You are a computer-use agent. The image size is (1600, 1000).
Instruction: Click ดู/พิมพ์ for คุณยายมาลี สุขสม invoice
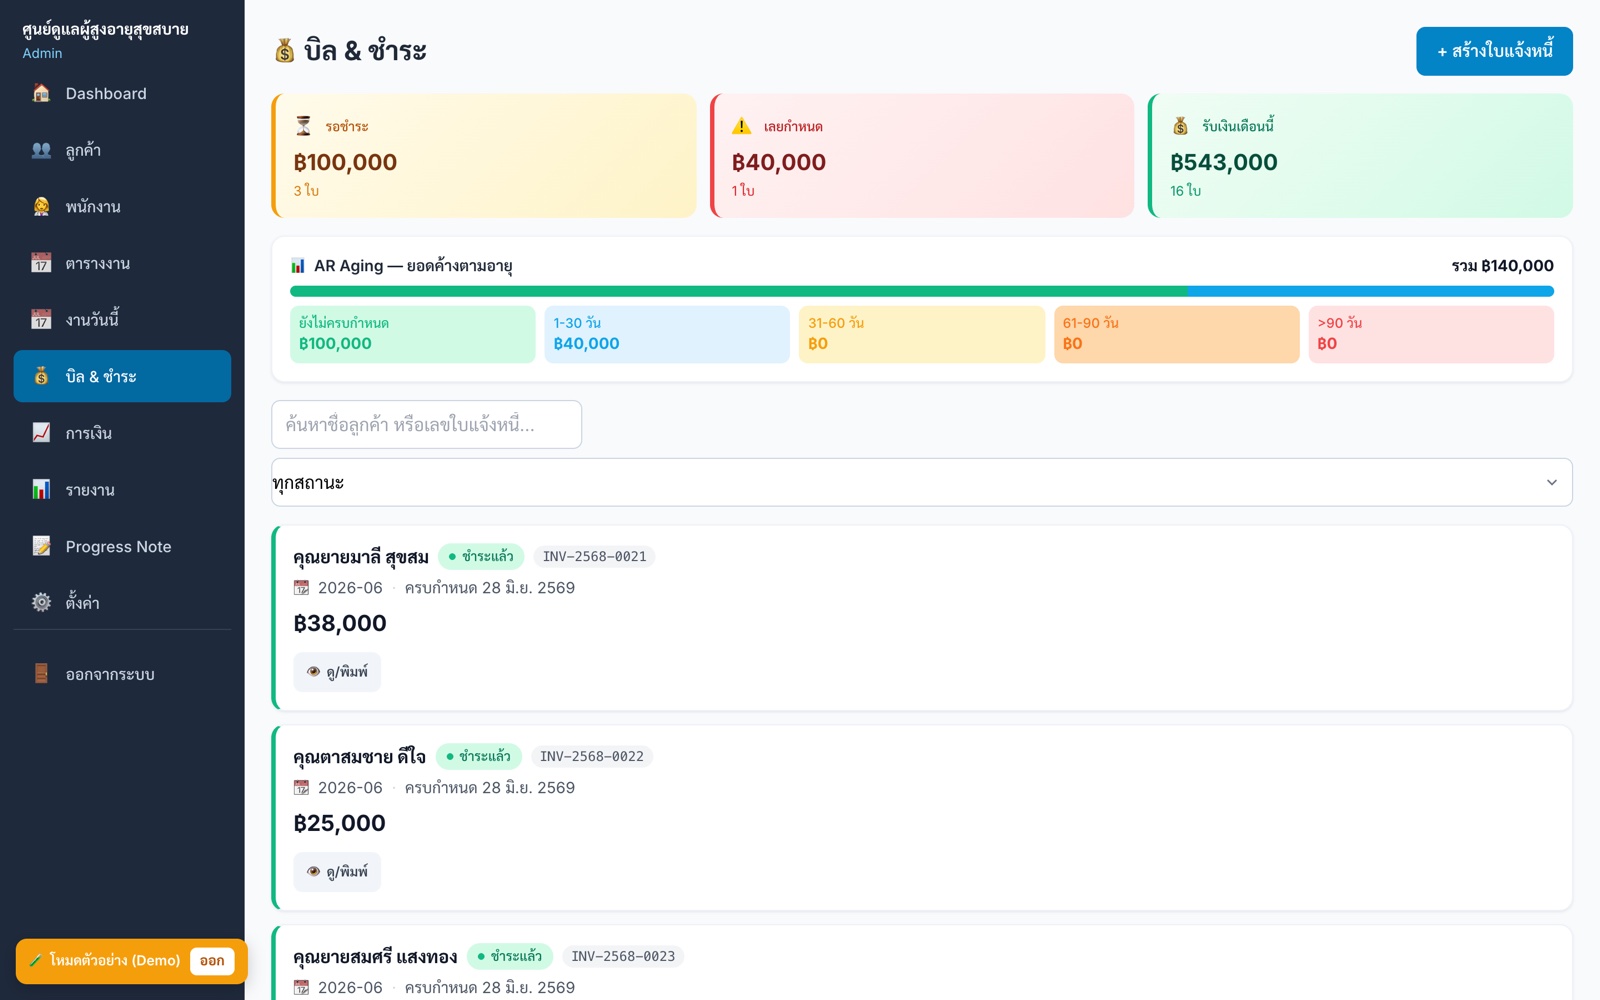click(x=337, y=672)
